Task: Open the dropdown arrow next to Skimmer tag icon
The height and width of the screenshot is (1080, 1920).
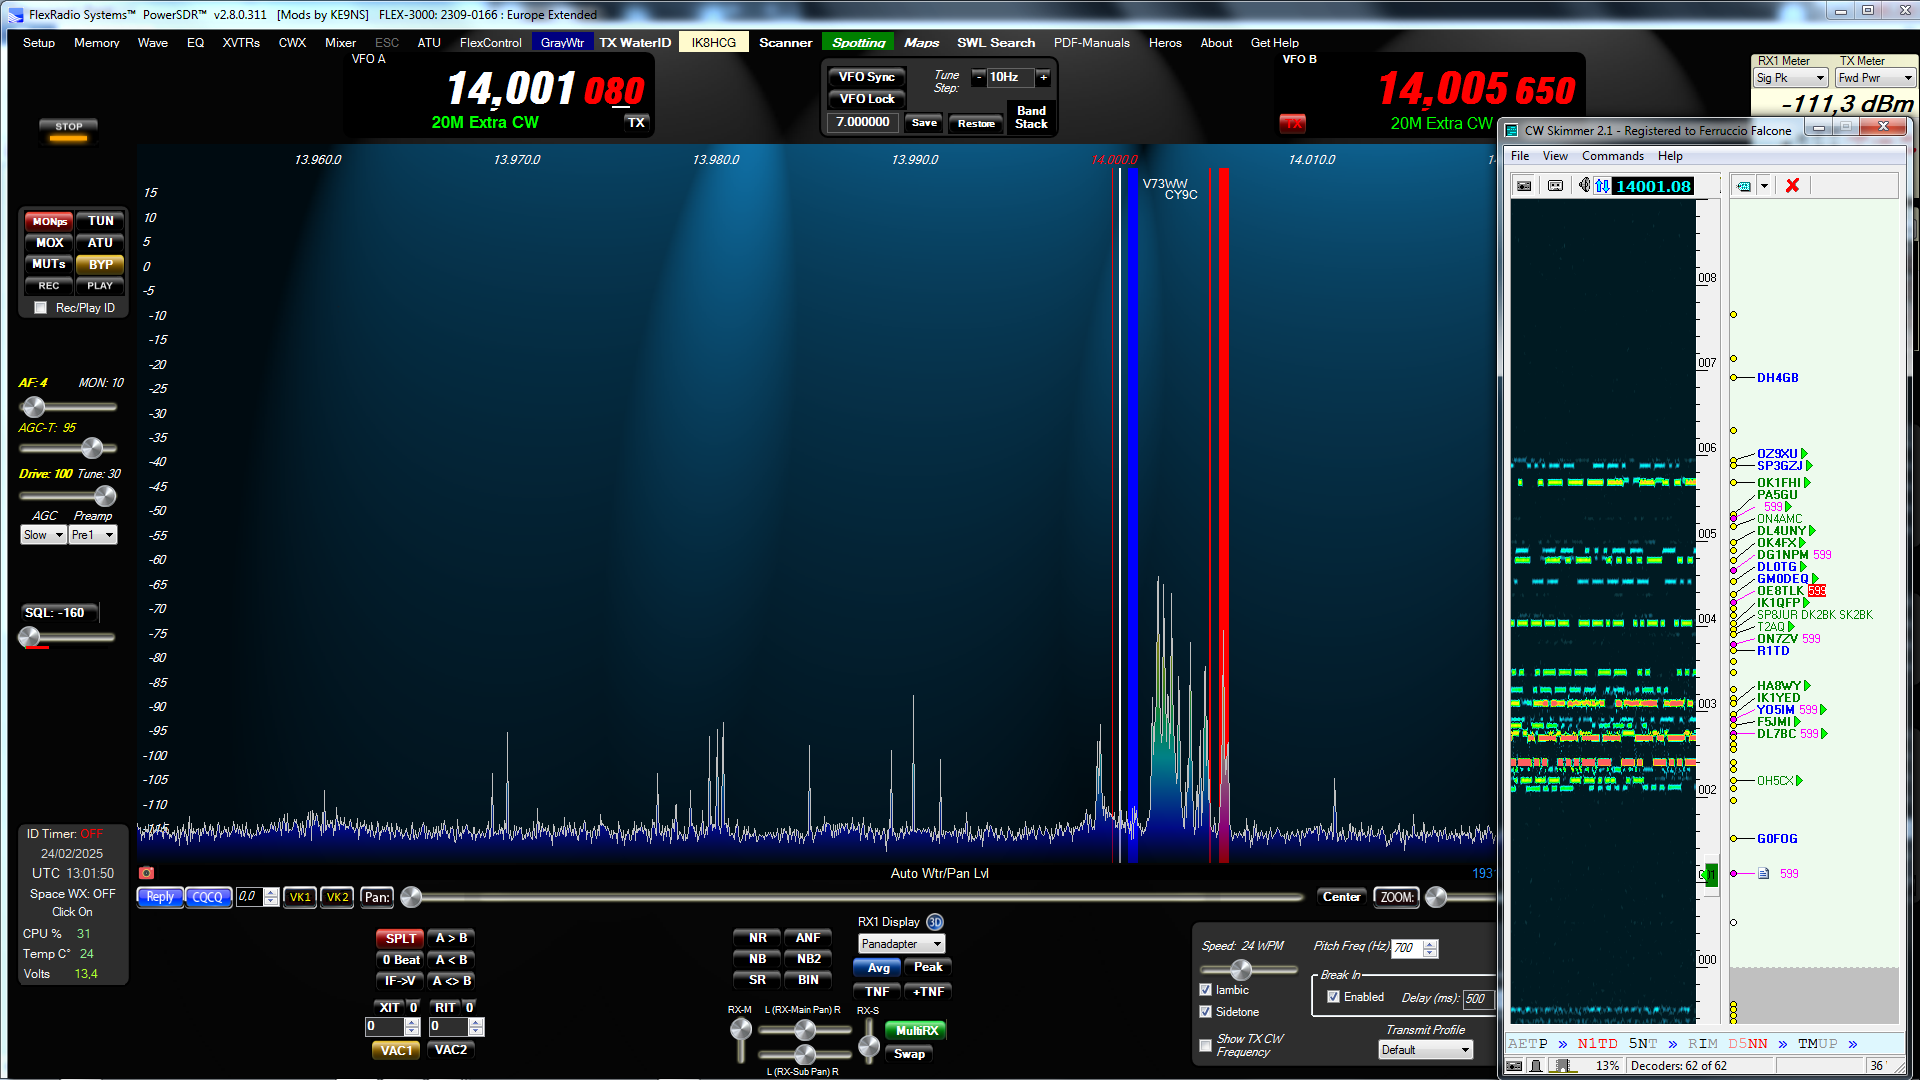Action: coord(1765,186)
